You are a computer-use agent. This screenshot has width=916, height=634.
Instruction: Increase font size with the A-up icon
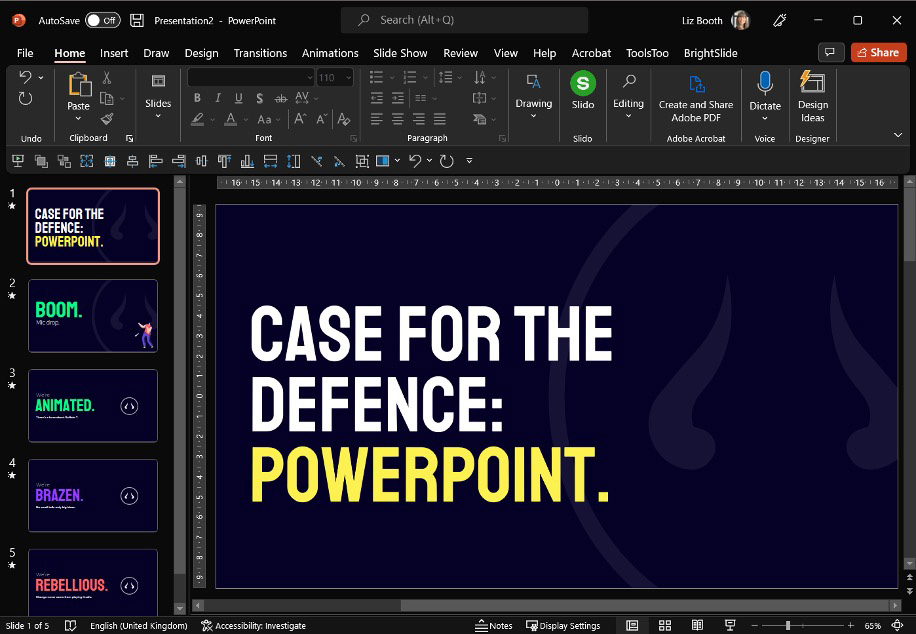(300, 119)
